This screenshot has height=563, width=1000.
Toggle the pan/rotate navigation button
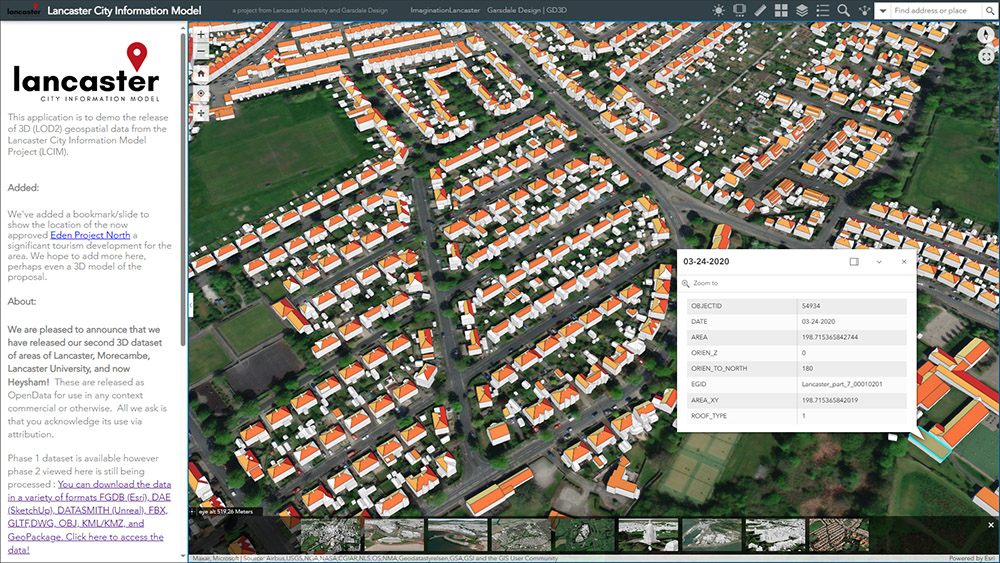(x=201, y=113)
